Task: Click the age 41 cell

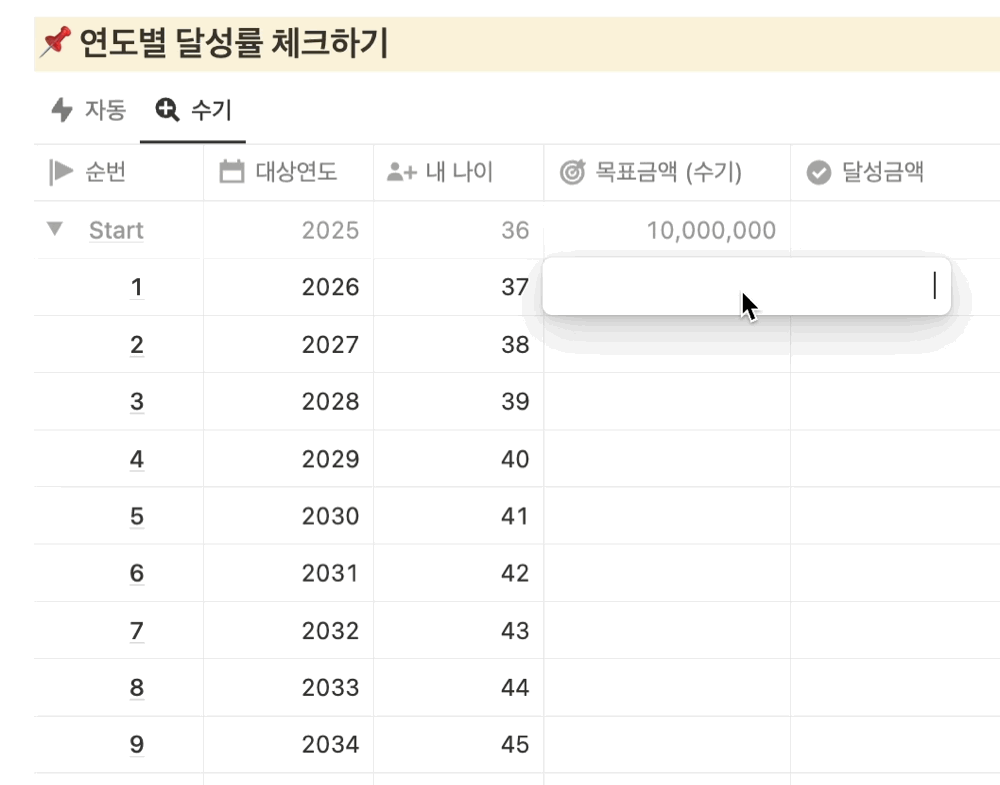Action: (x=459, y=516)
